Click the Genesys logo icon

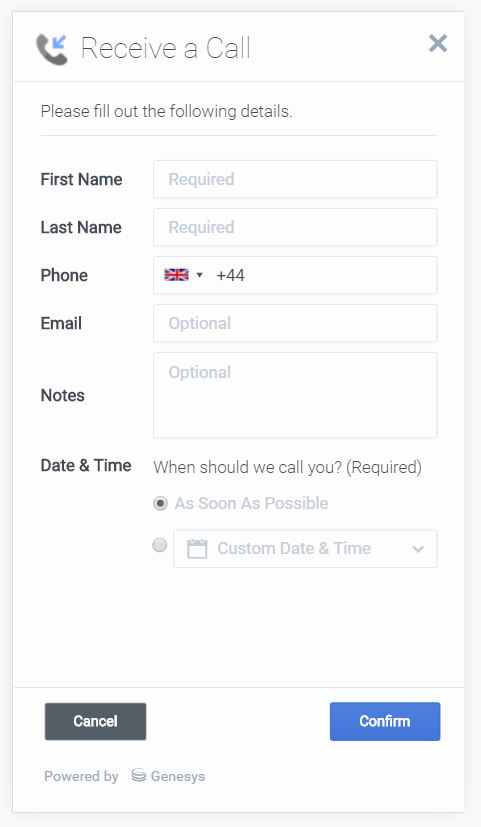click(x=138, y=775)
